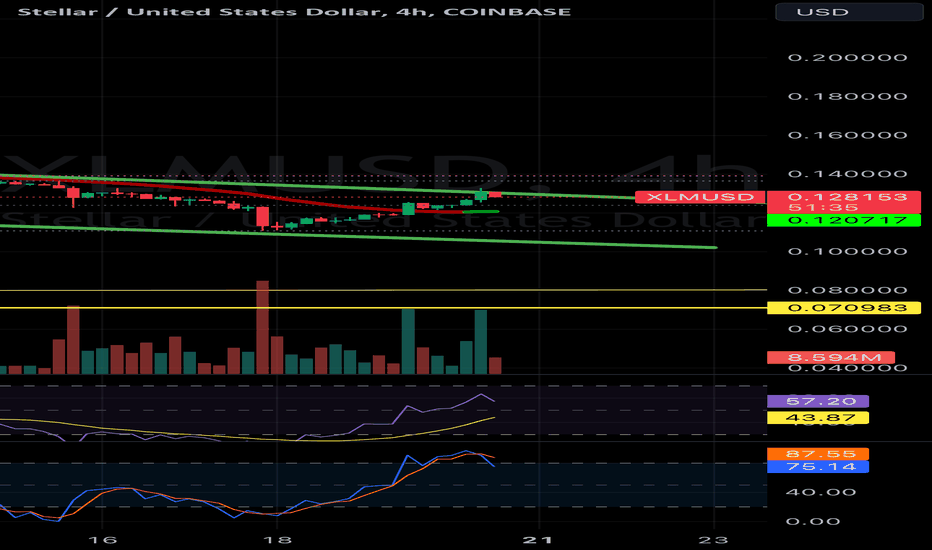Image resolution: width=932 pixels, height=550 pixels.
Task: Click date label 23 on time axis
Action: point(713,540)
